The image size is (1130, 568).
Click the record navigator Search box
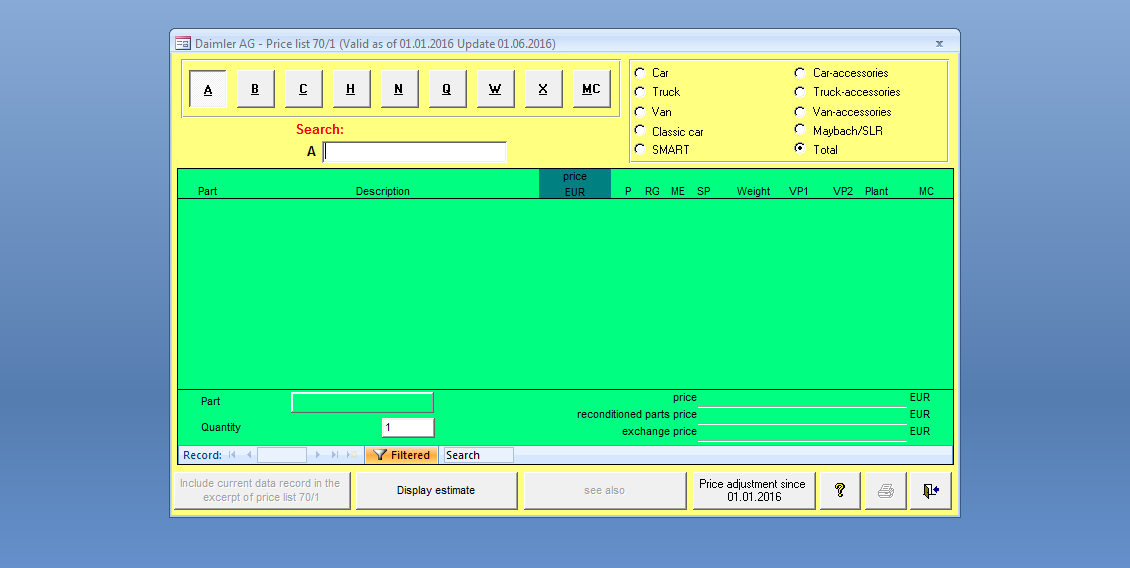478,455
